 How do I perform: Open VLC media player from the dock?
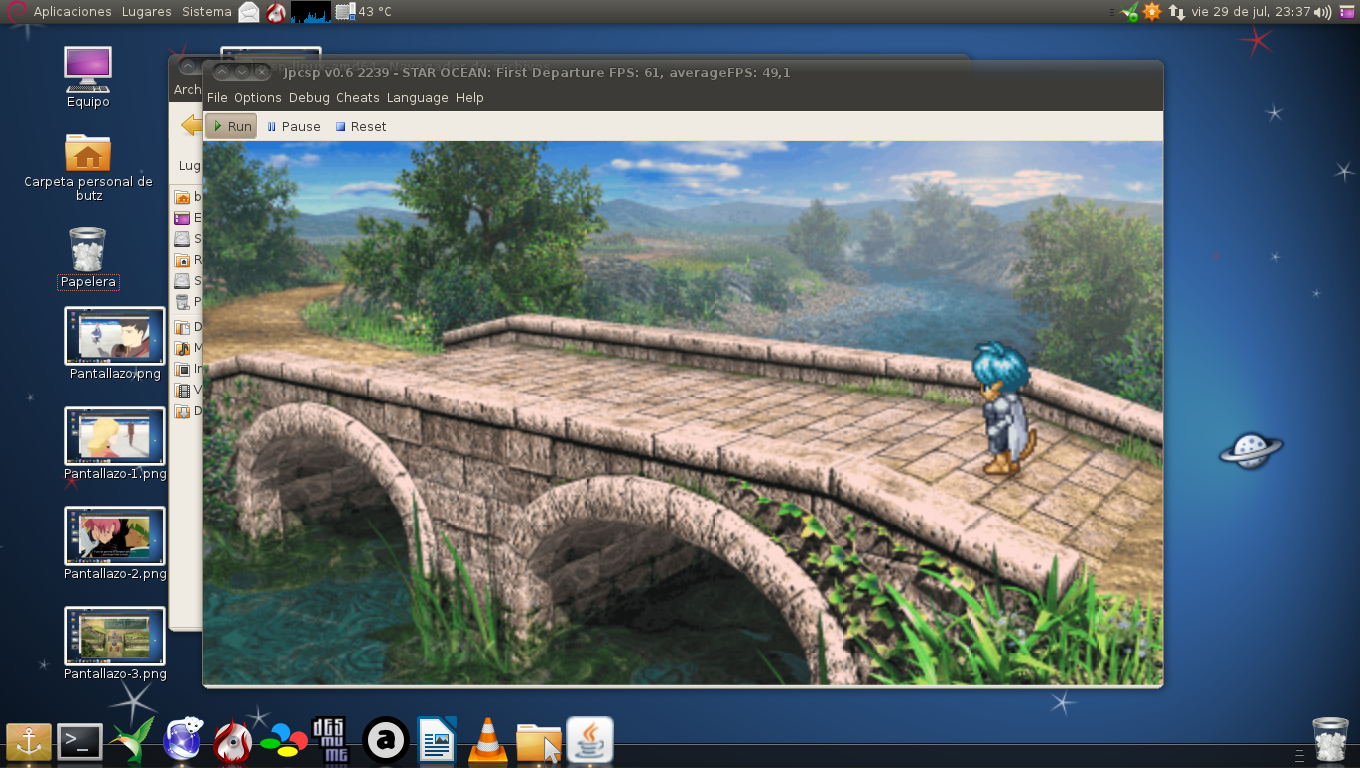coord(488,741)
